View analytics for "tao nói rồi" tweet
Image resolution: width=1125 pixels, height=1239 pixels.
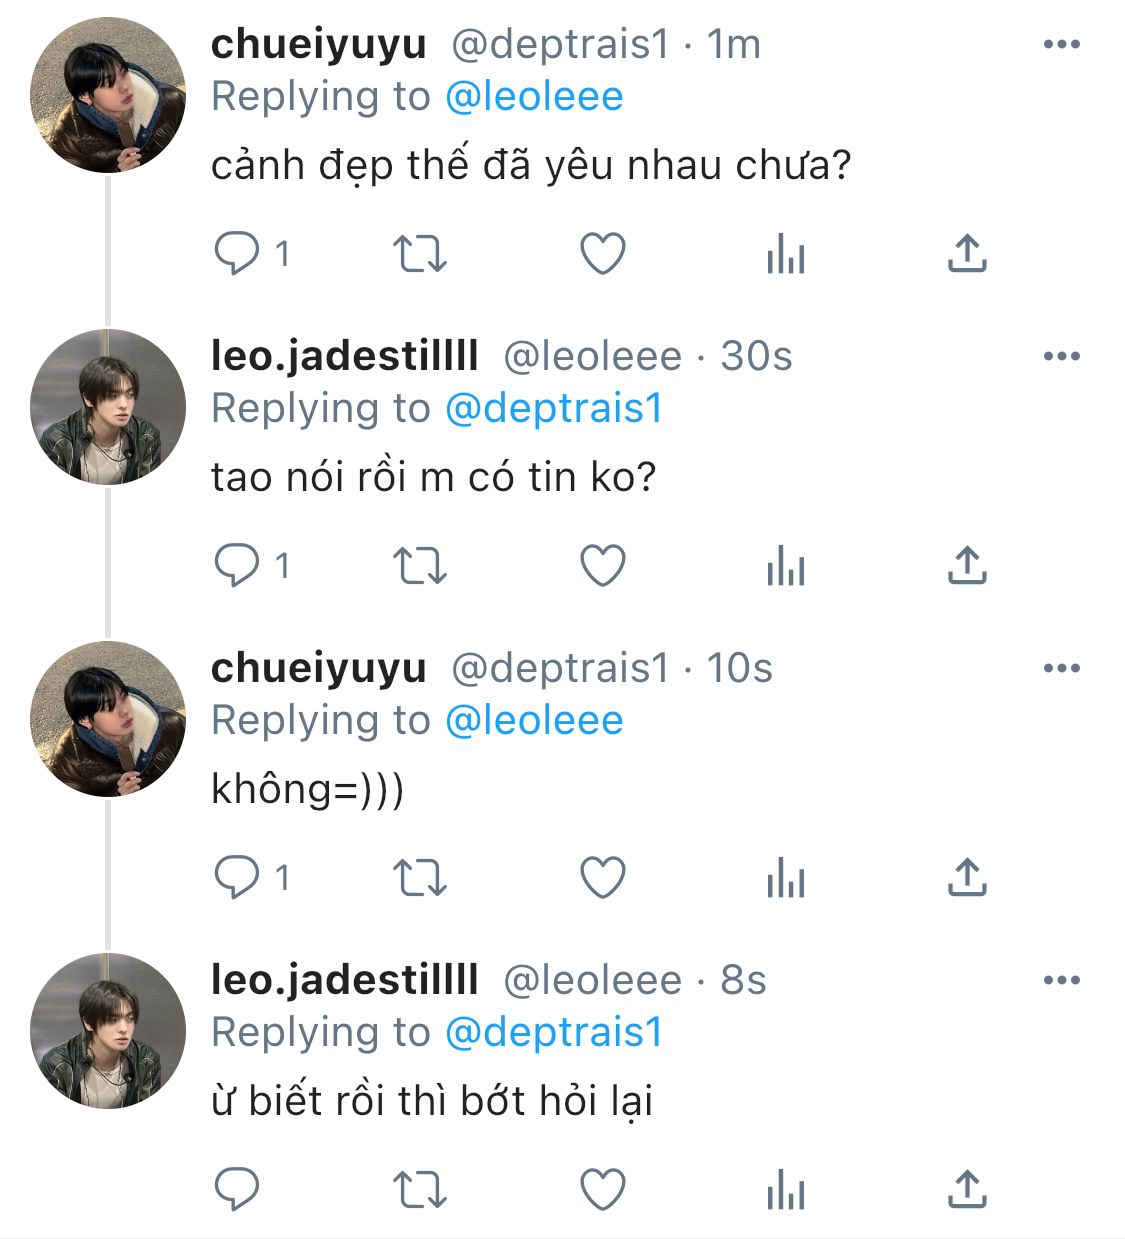[785, 567]
